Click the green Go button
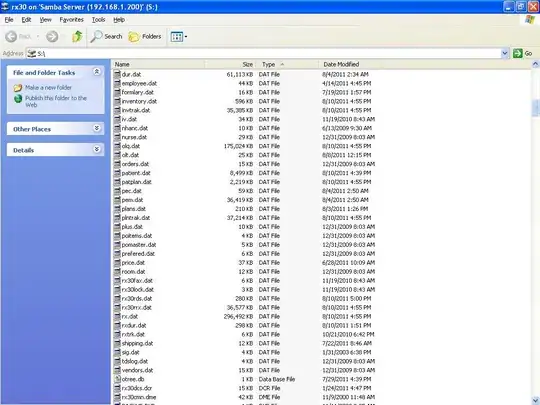Screen dimensions: 540x405 (523, 53)
